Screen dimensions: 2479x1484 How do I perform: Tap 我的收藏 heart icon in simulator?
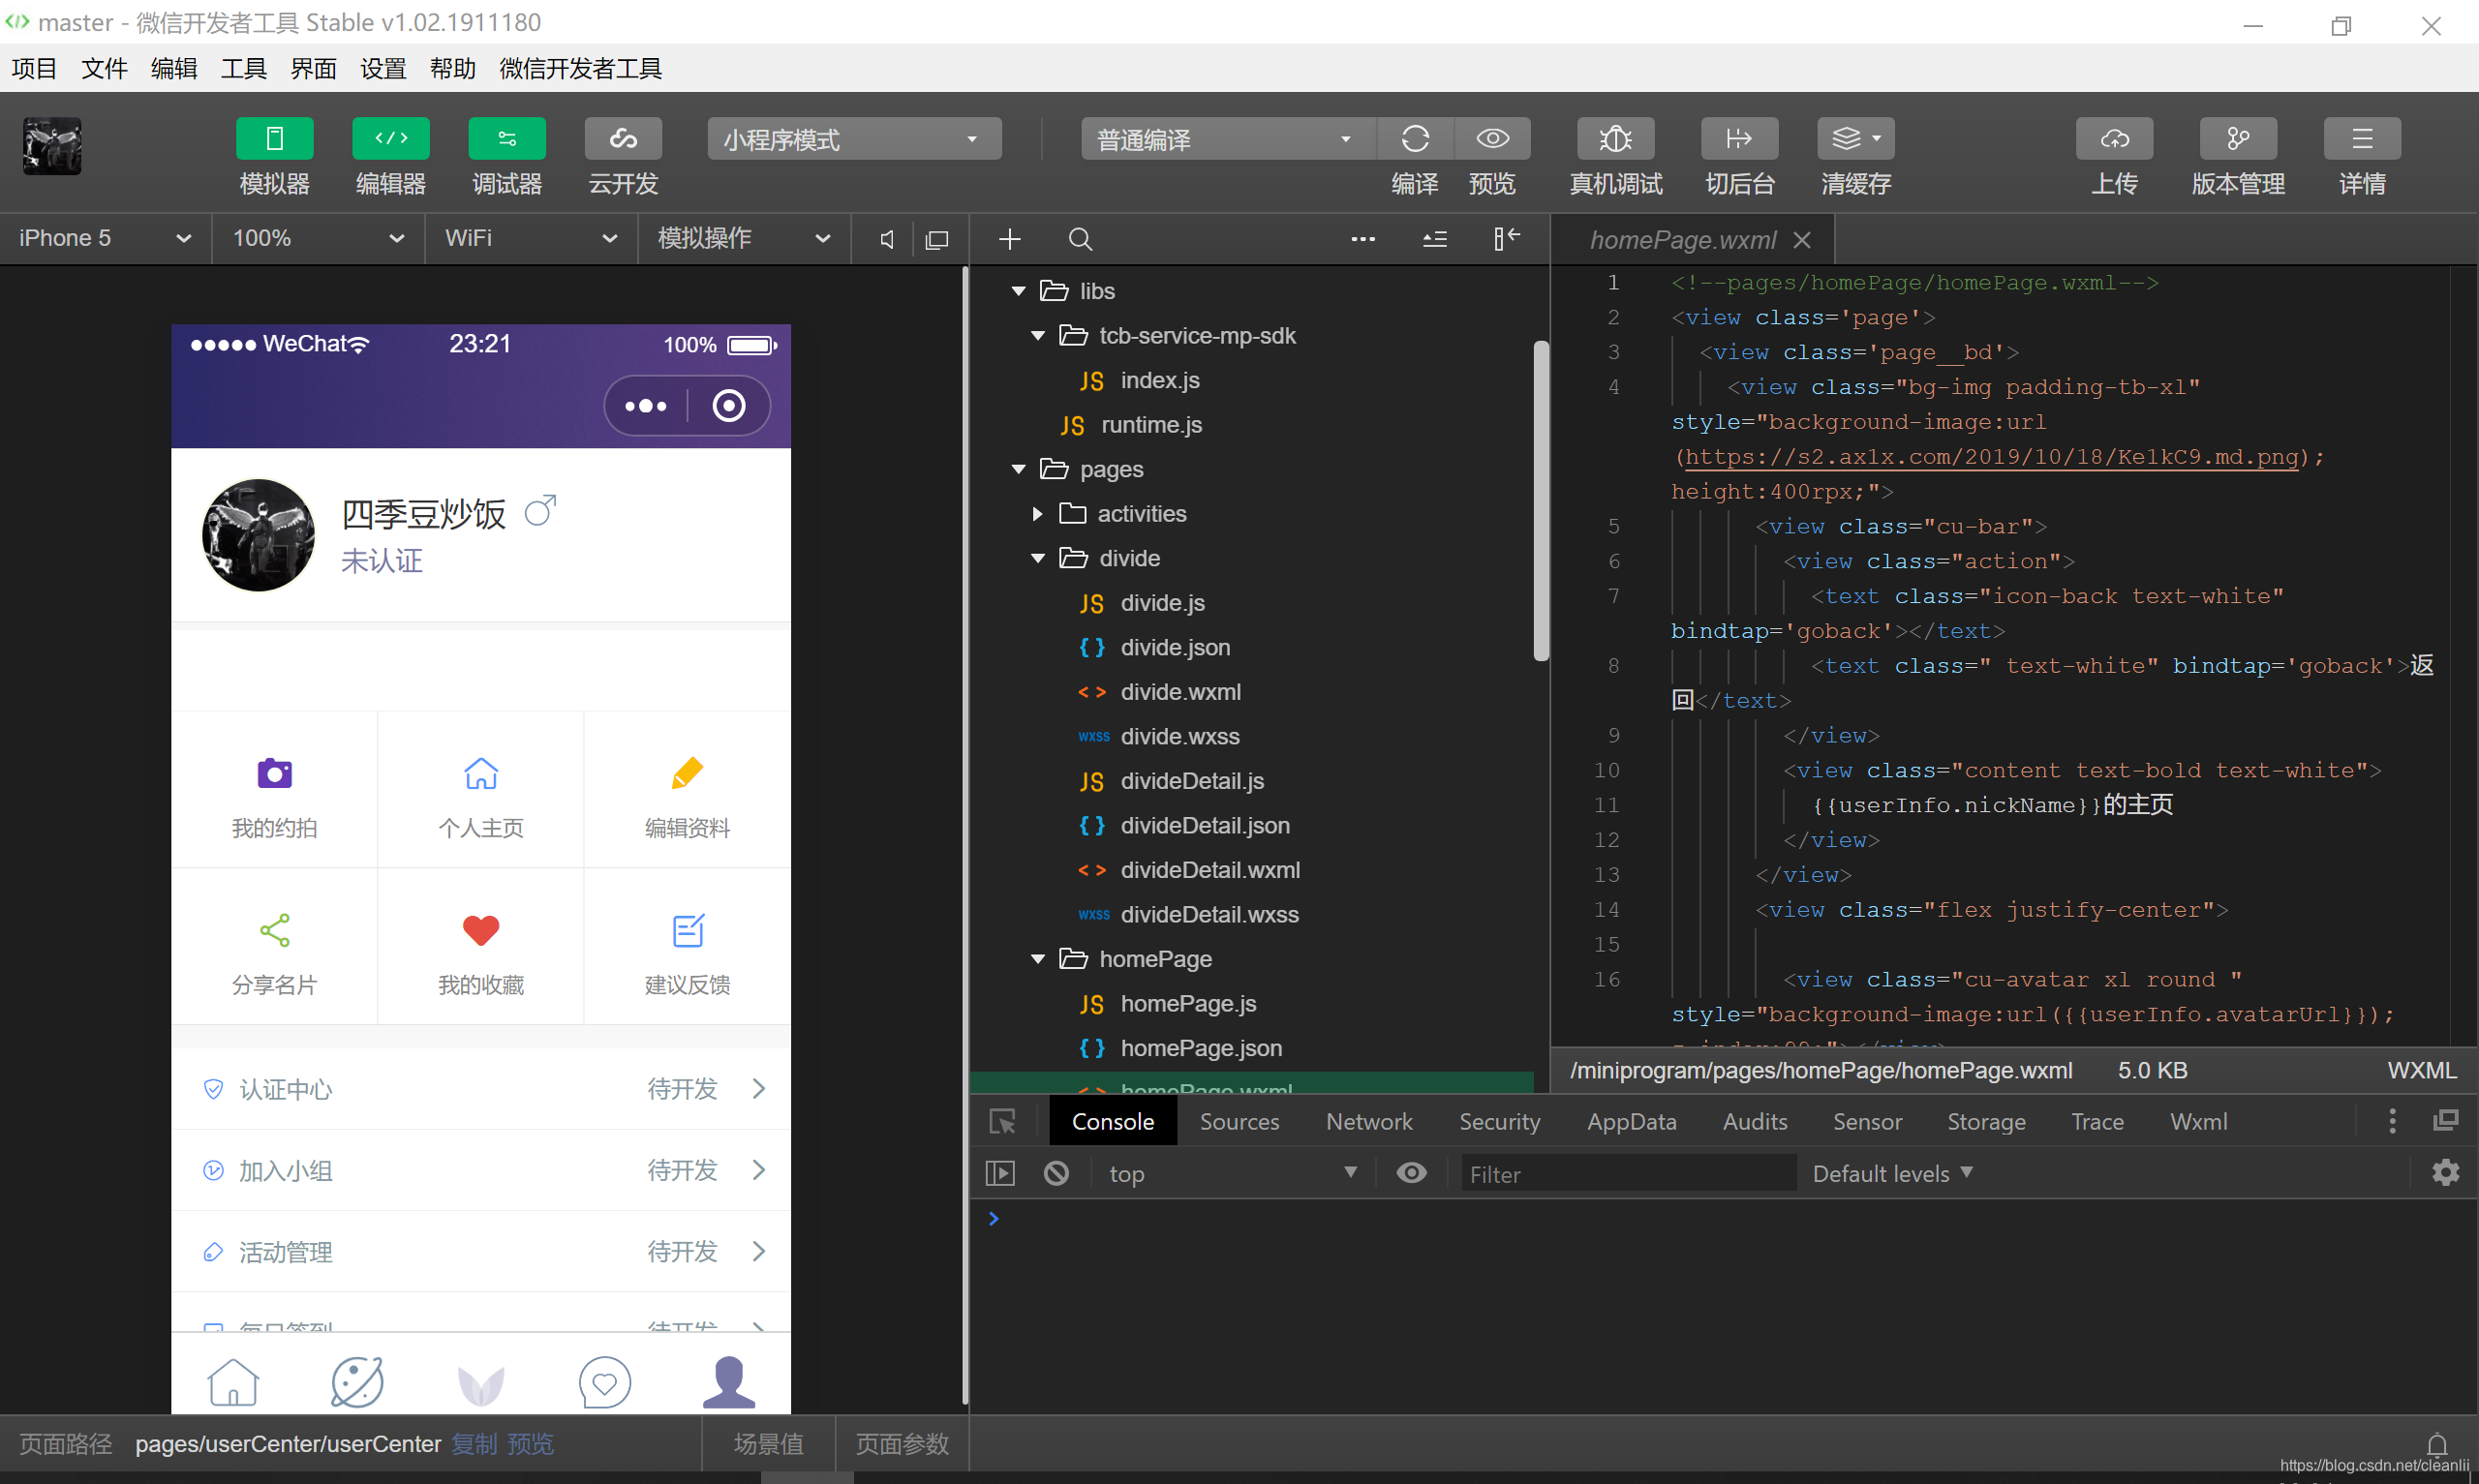481,931
